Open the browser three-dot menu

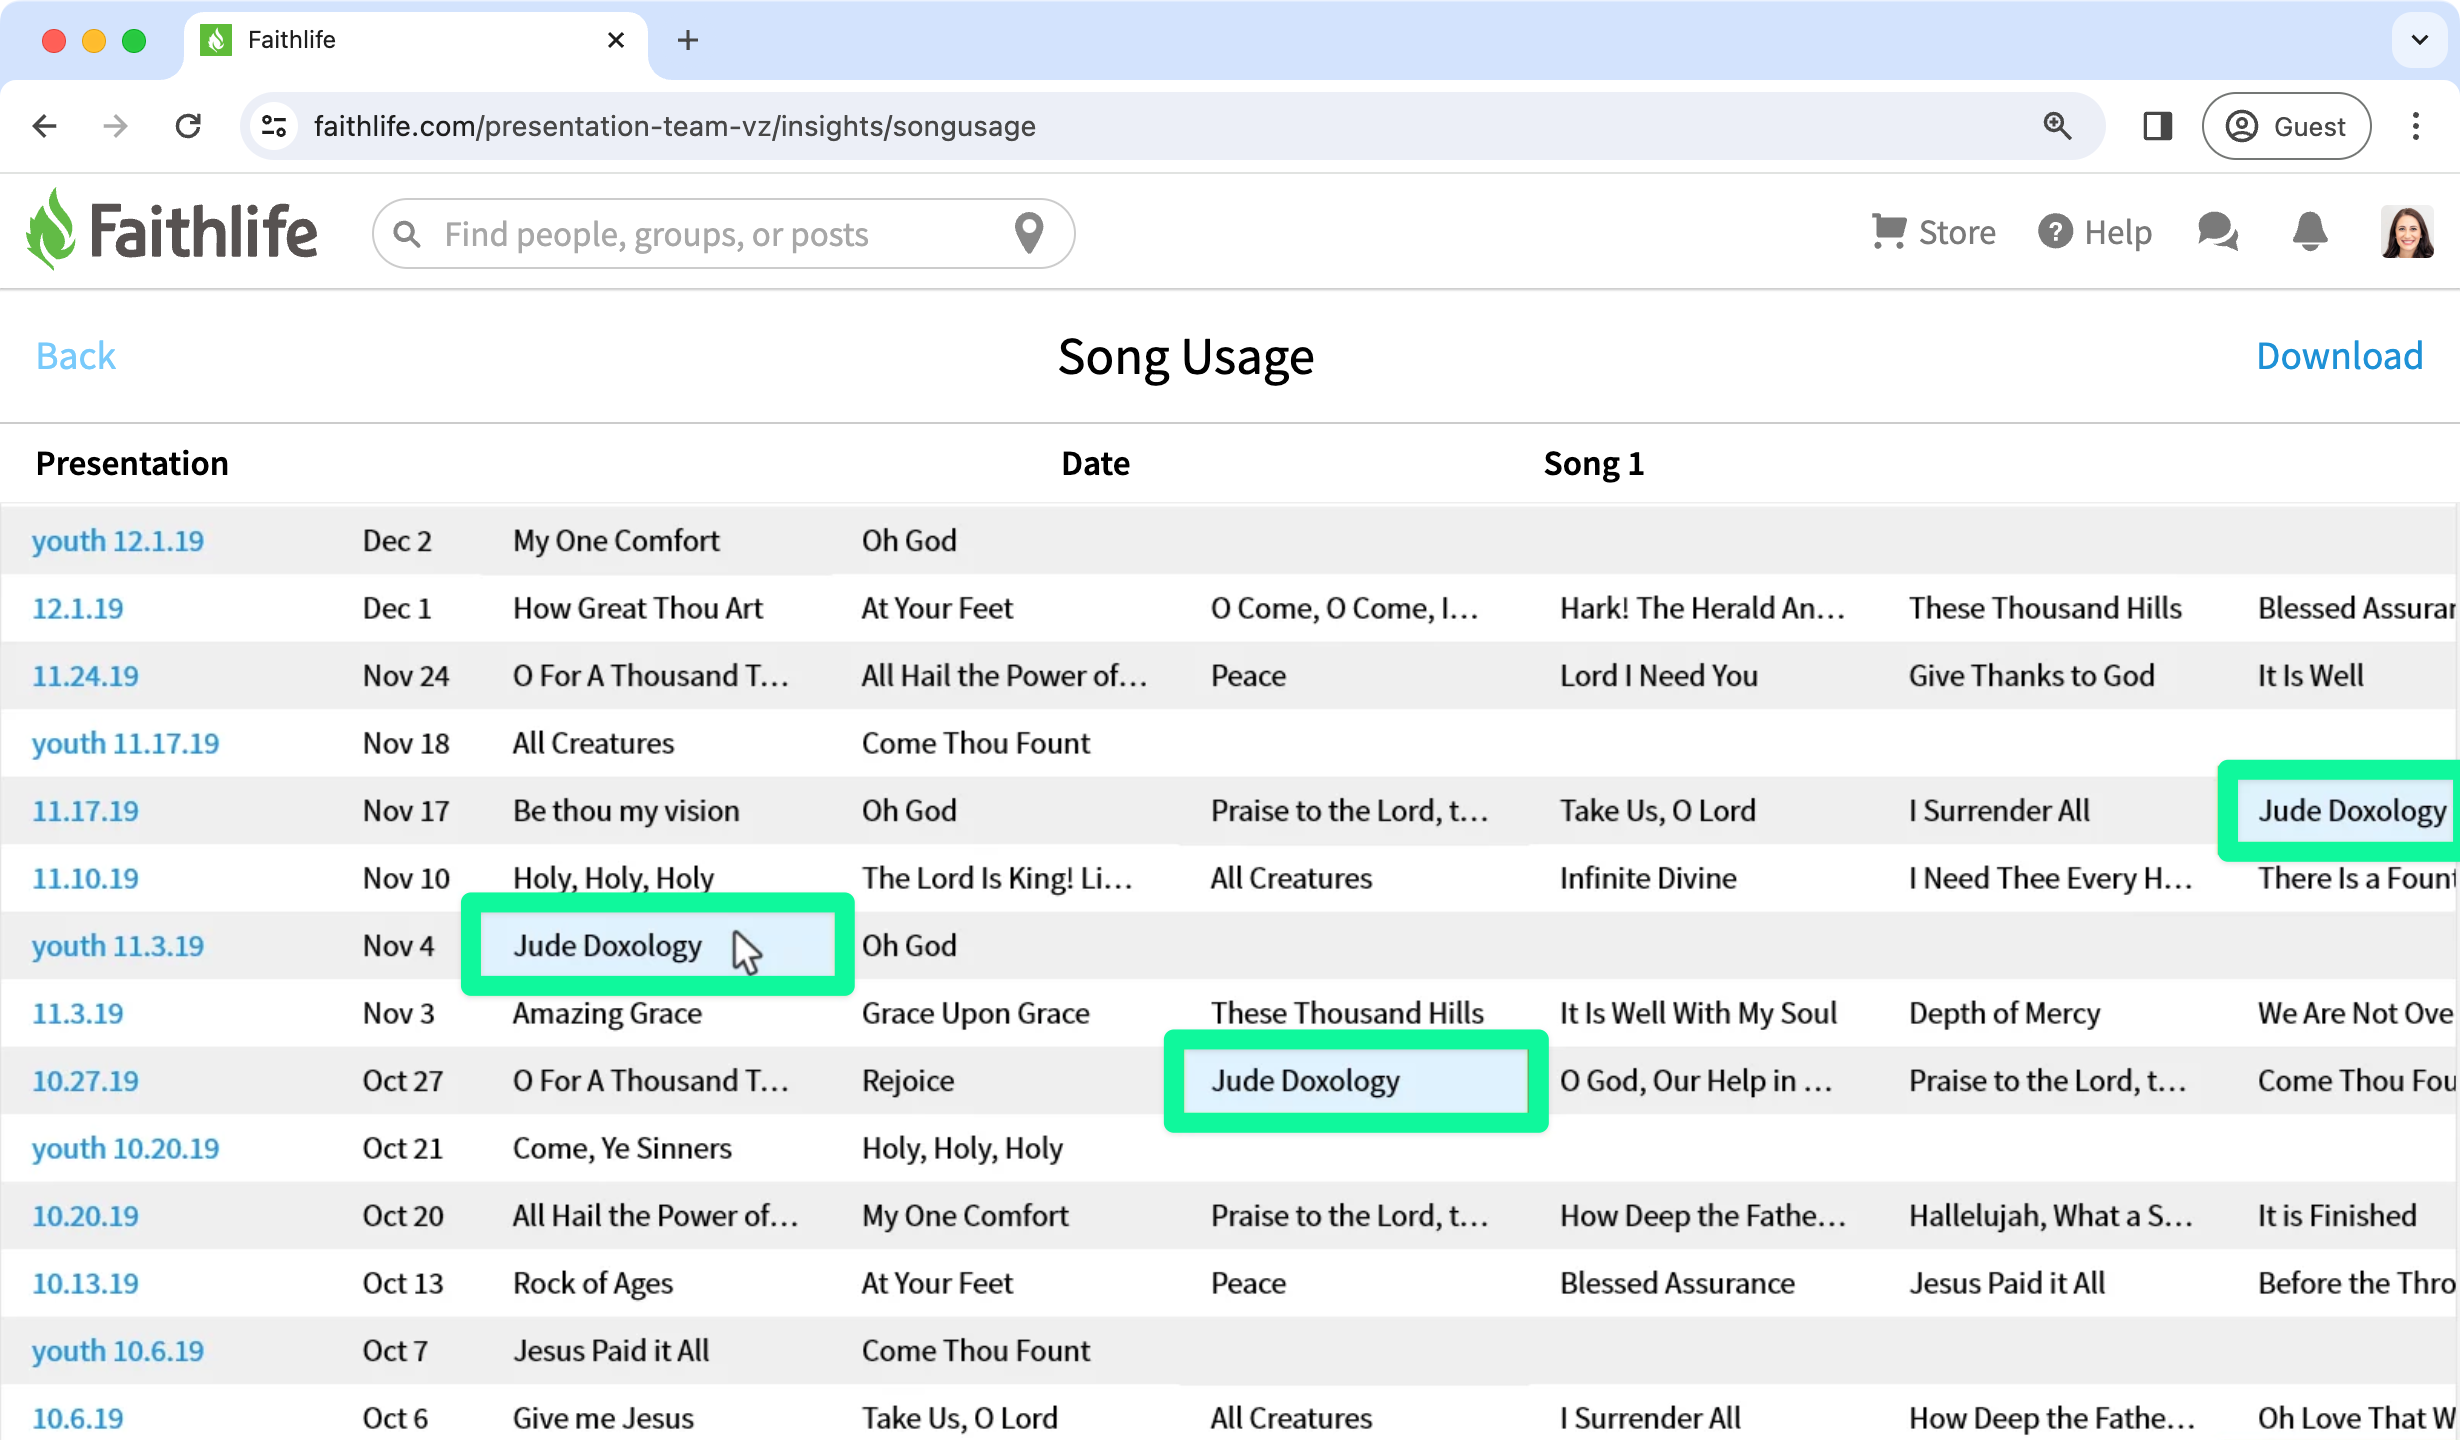coord(2416,126)
